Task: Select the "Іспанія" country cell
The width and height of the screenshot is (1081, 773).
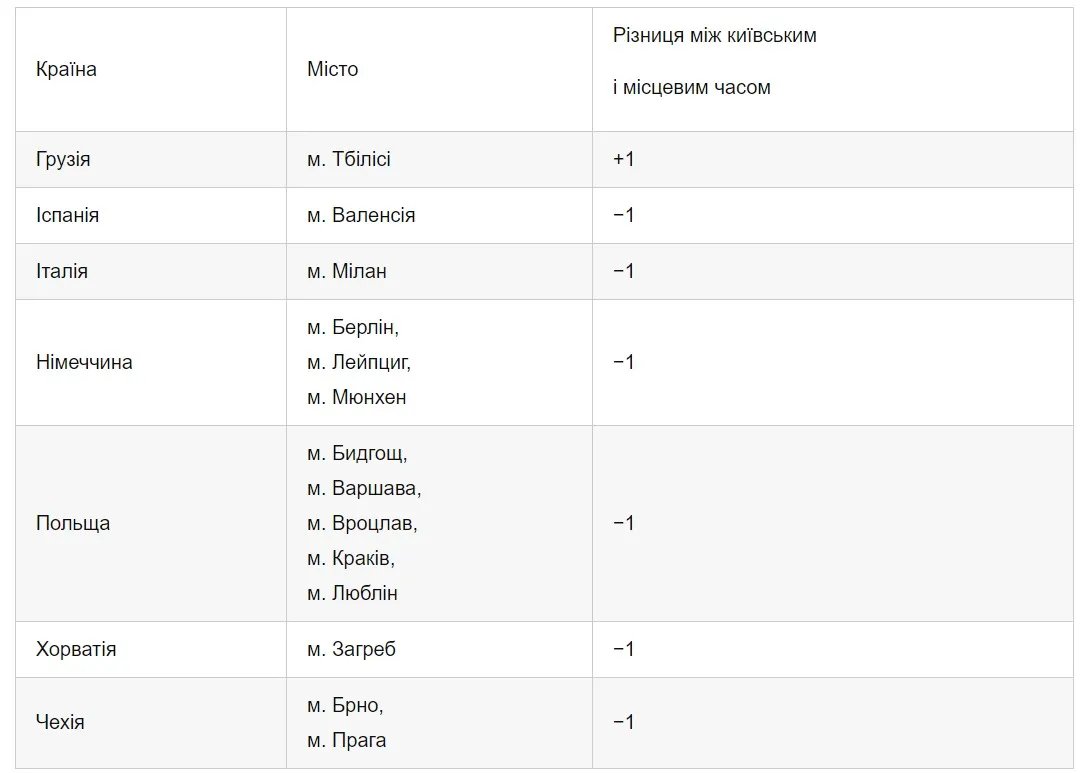Action: 67,215
